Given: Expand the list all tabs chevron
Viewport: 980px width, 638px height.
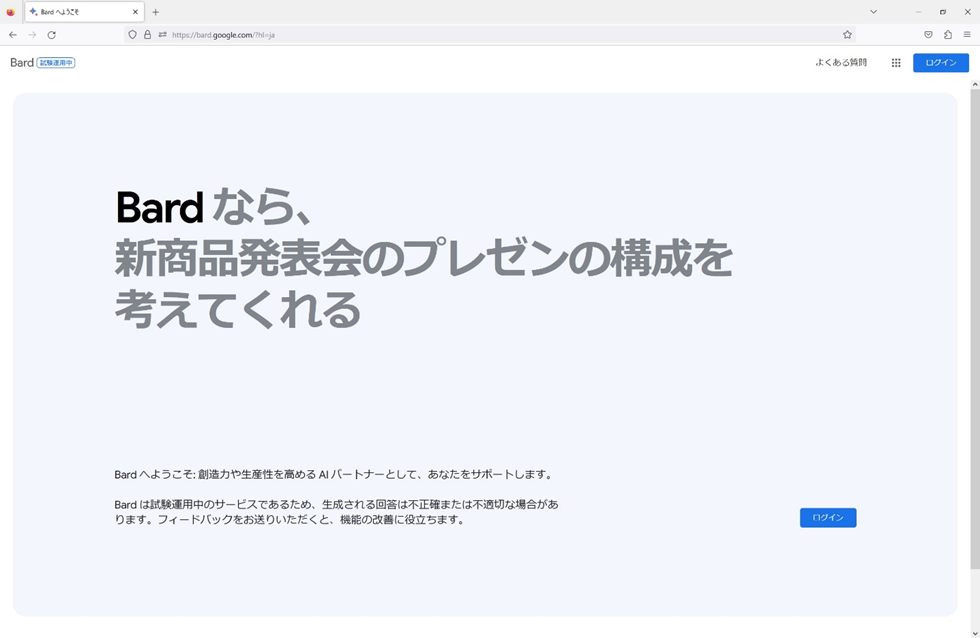Looking at the screenshot, I should (873, 12).
